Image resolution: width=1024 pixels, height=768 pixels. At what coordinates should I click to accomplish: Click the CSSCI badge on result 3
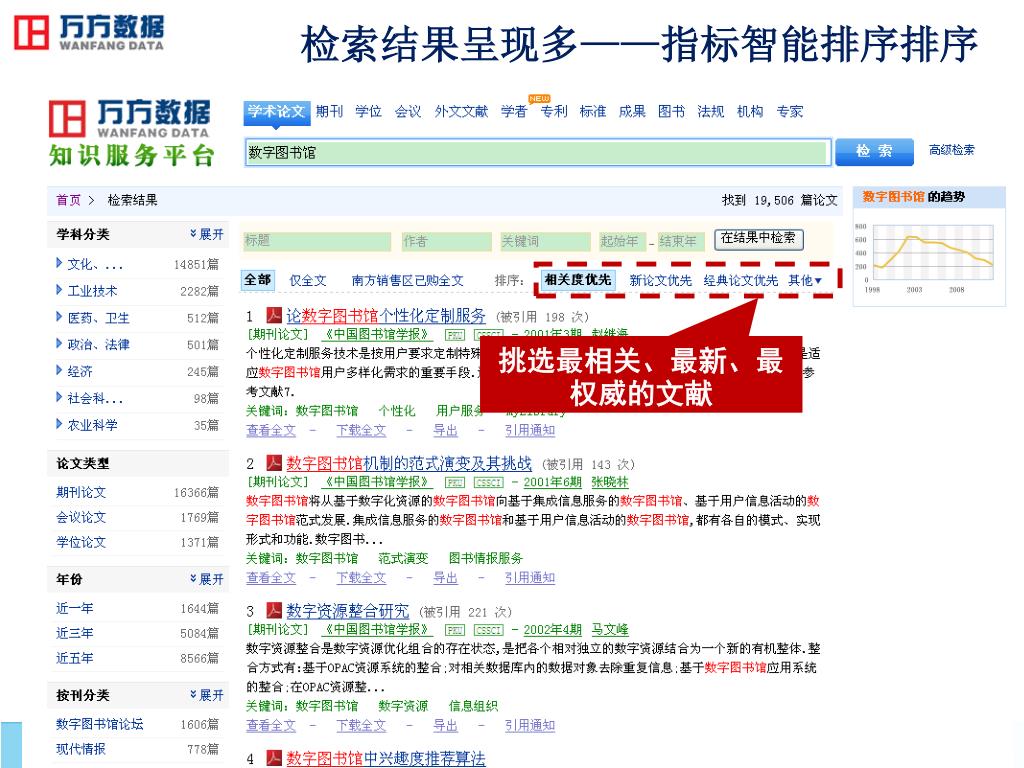pyautogui.click(x=488, y=630)
